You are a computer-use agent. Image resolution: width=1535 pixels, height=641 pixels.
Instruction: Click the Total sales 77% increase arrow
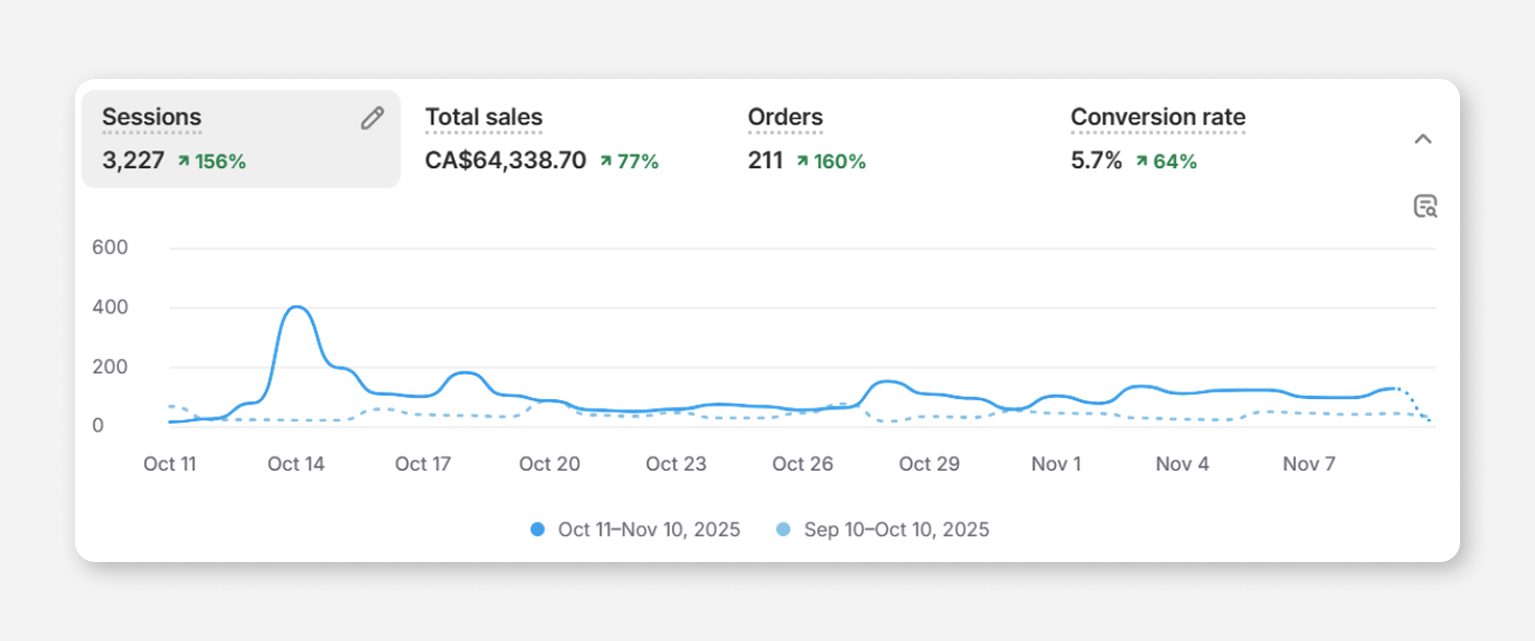[606, 161]
